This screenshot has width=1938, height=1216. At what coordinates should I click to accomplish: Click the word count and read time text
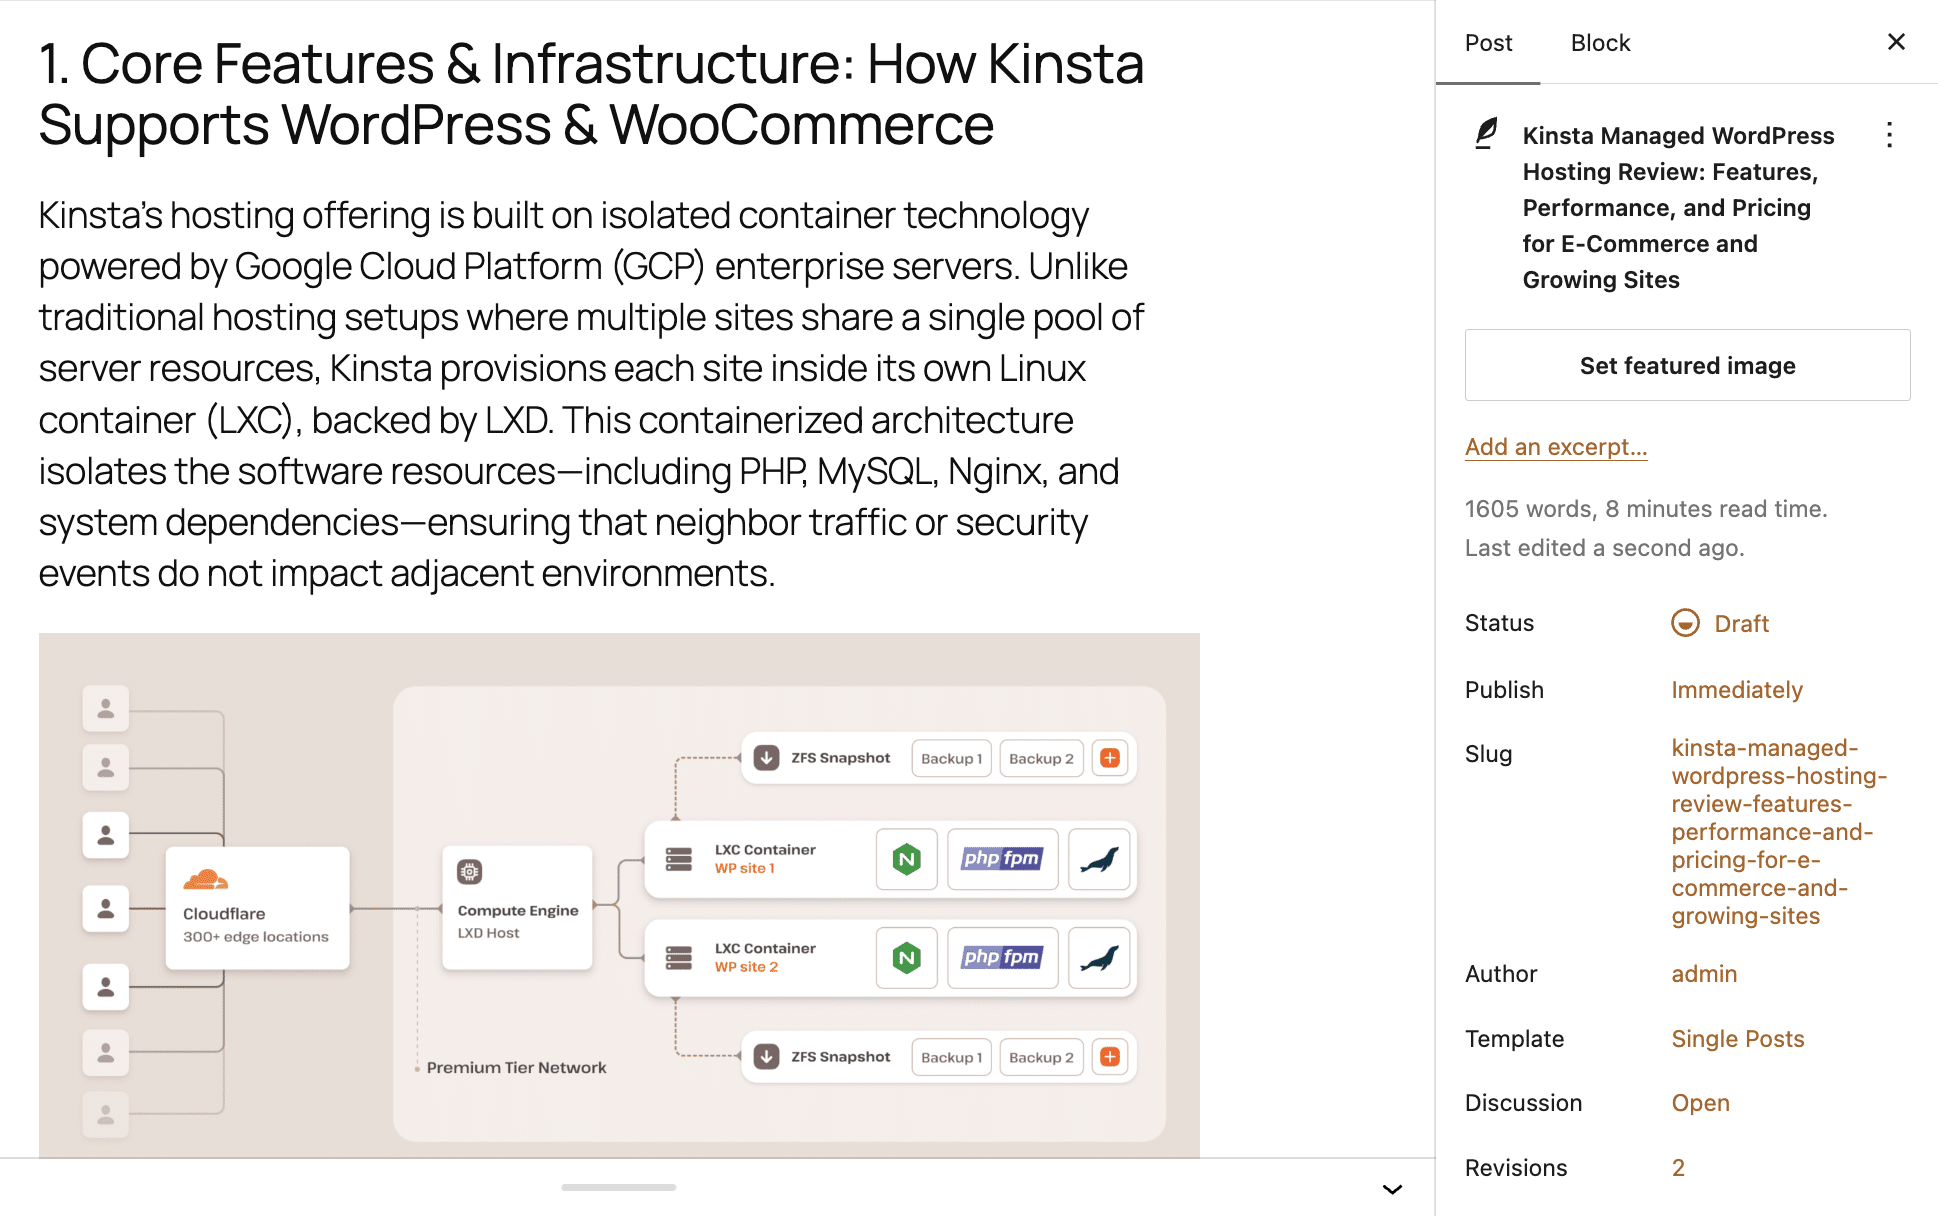tap(1646, 509)
